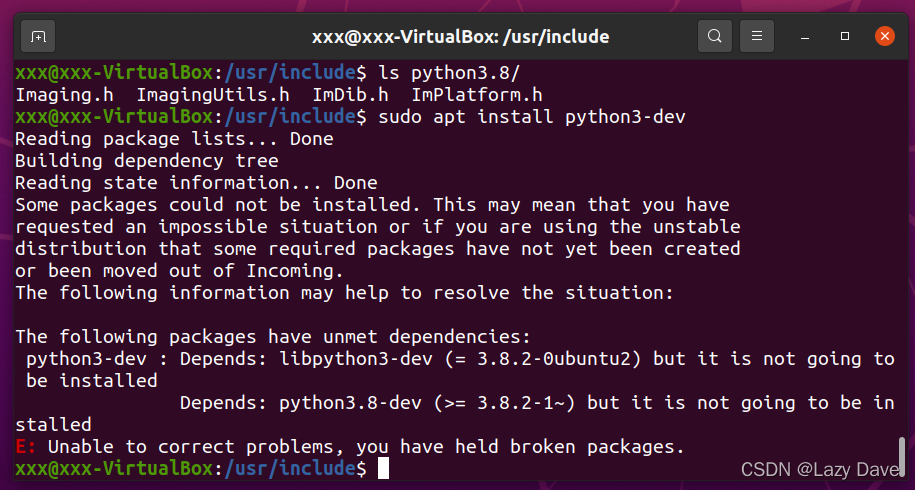Minimize the terminal window
This screenshot has width=915, height=490.
pyautogui.click(x=805, y=36)
